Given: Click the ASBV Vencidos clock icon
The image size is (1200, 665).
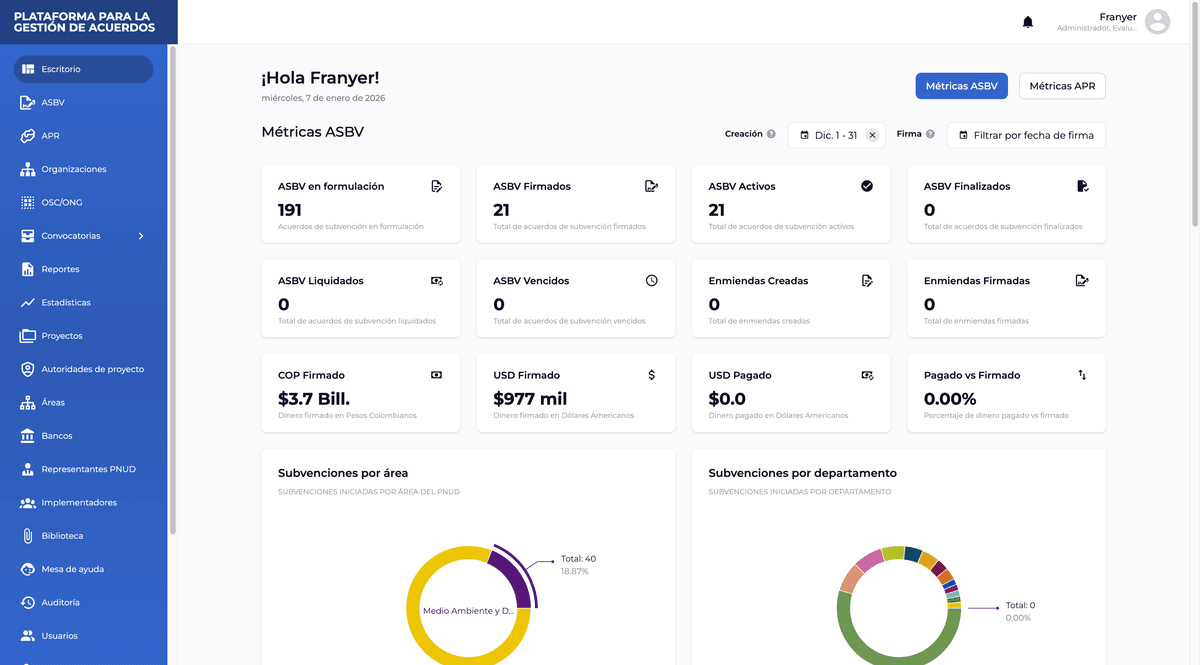Looking at the screenshot, I should click(652, 281).
